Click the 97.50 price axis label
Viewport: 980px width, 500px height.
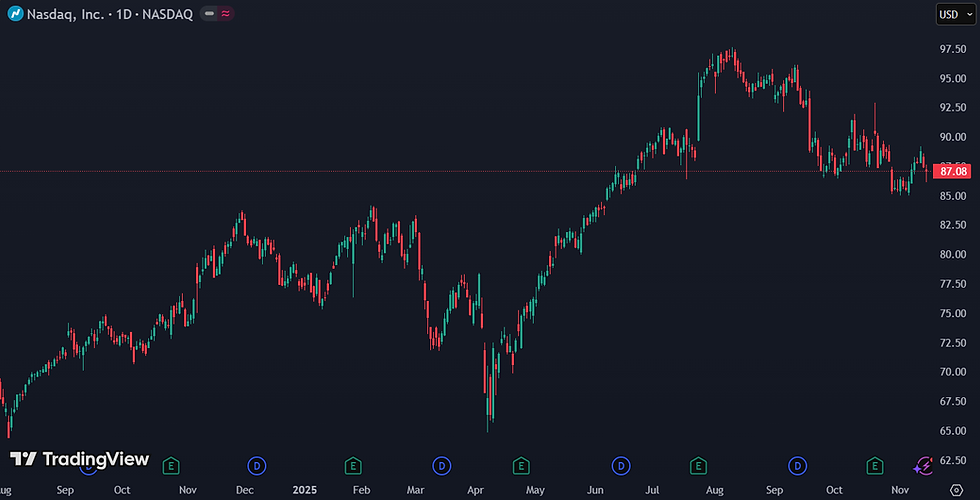click(953, 49)
